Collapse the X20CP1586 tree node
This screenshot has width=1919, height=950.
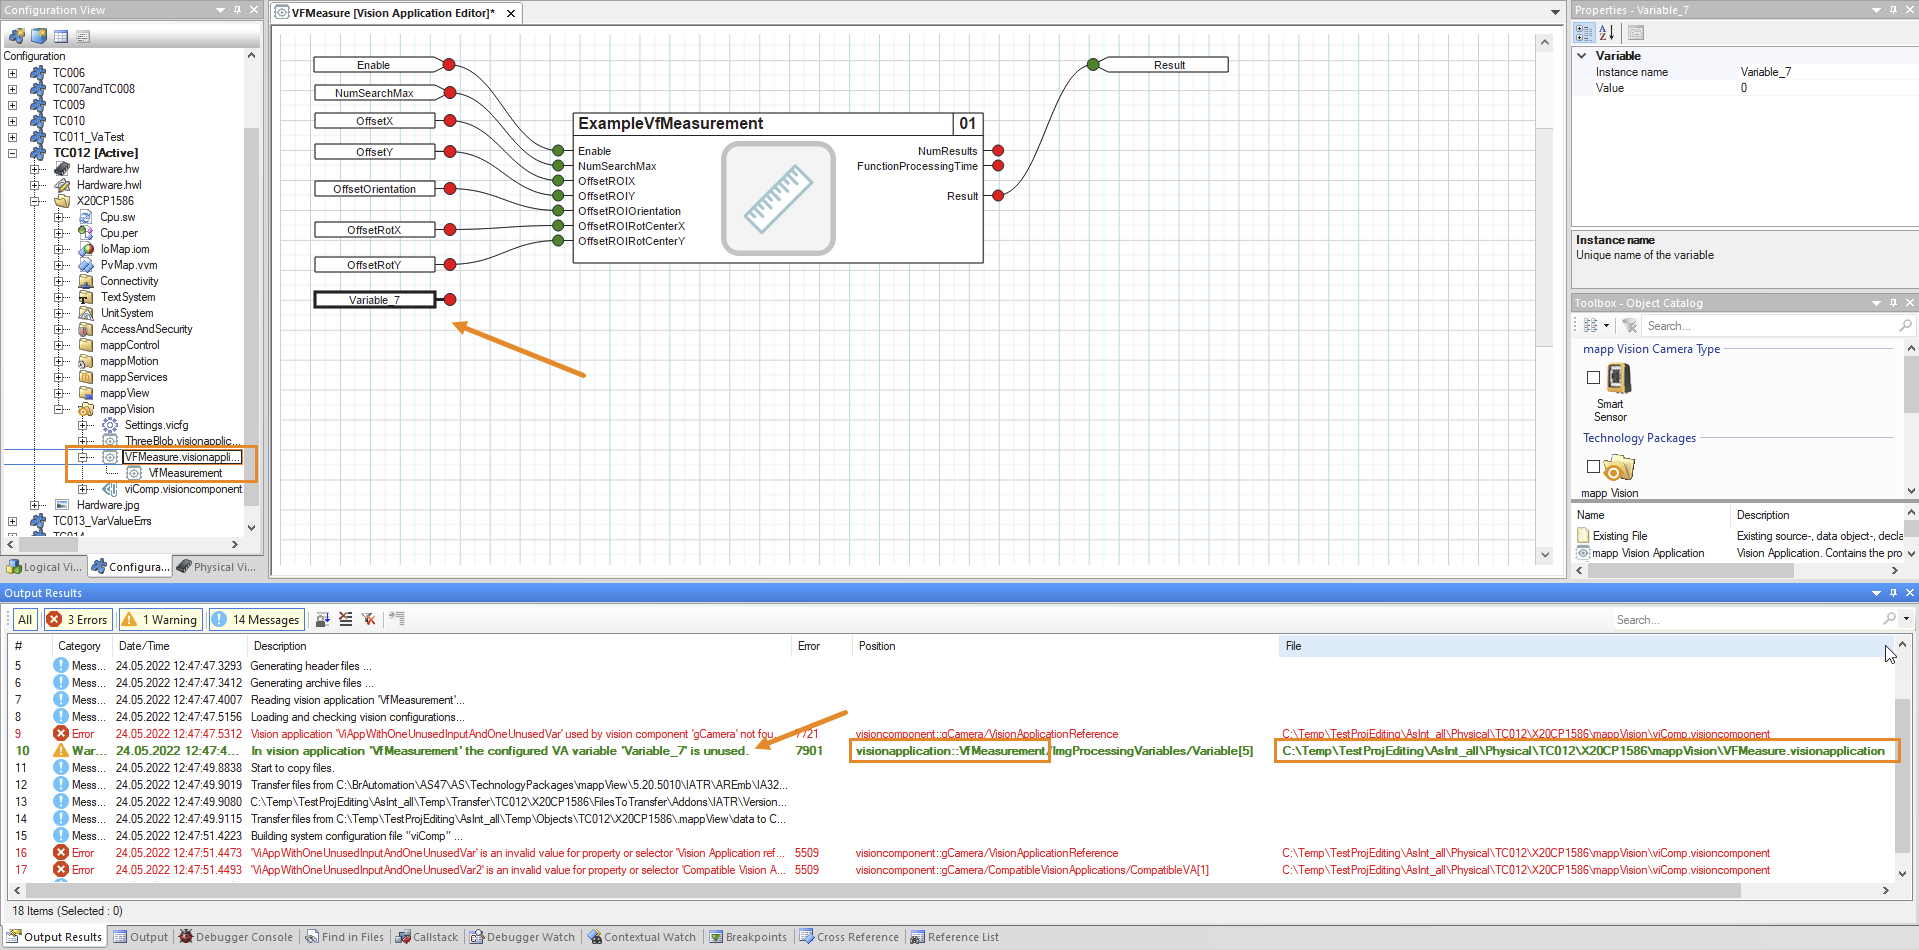36,201
